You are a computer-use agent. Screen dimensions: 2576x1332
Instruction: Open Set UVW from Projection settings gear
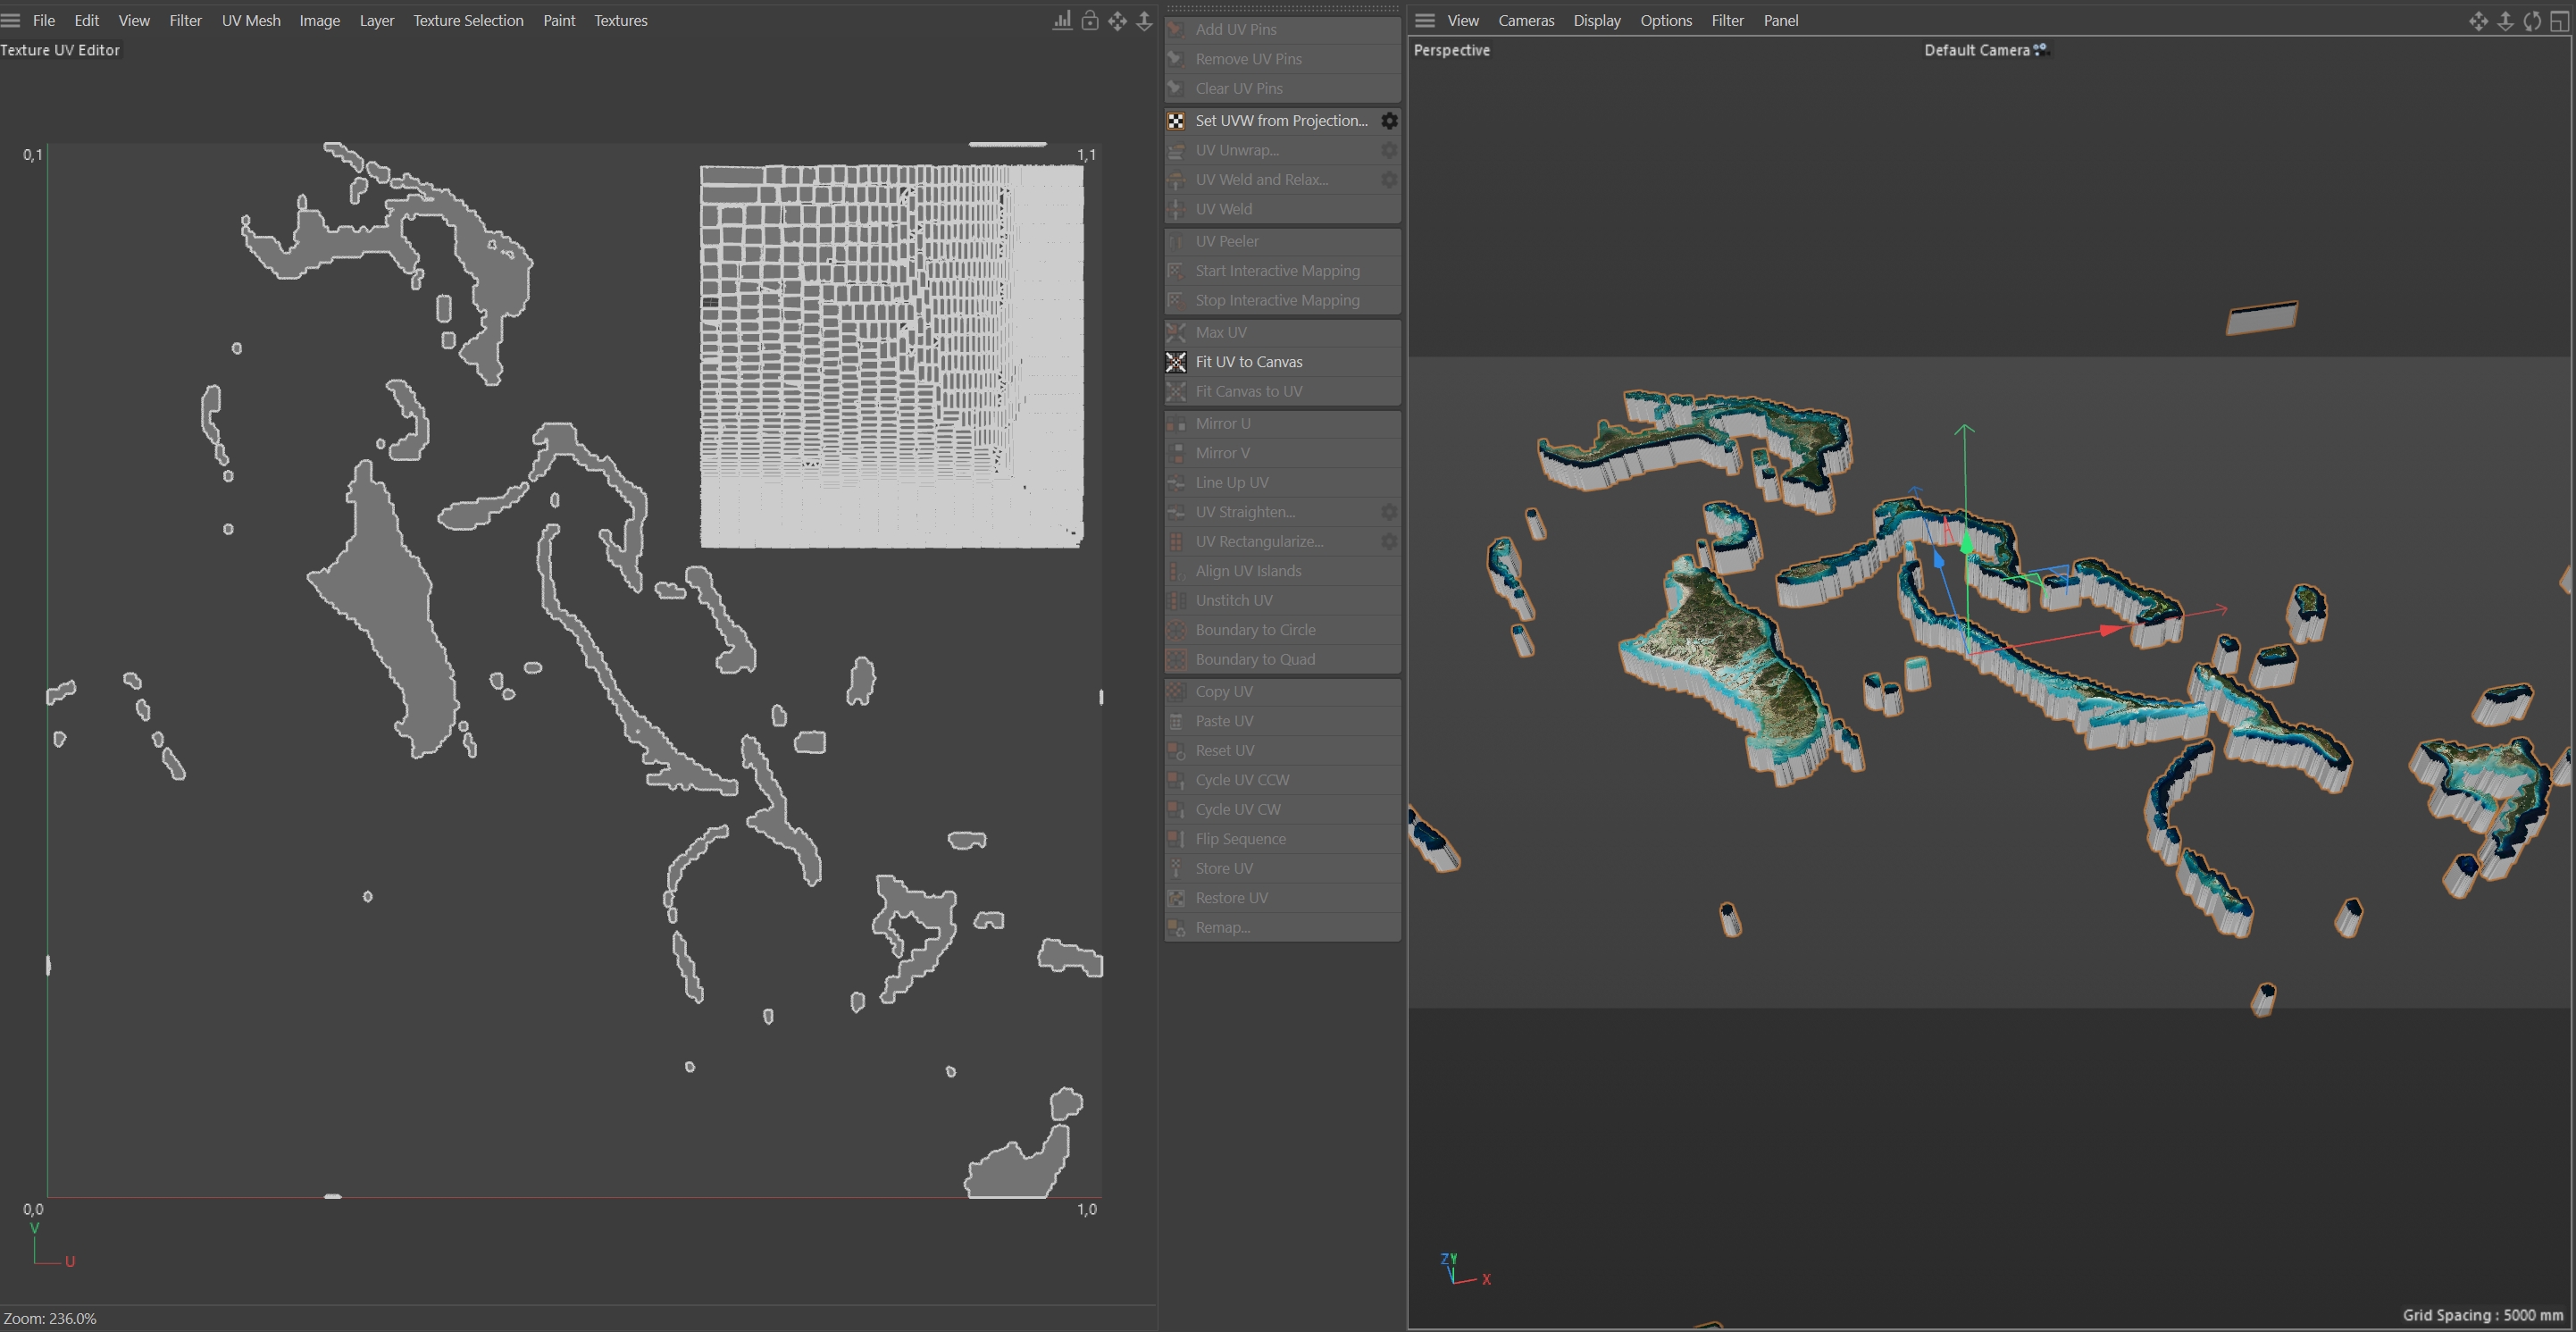(1389, 121)
